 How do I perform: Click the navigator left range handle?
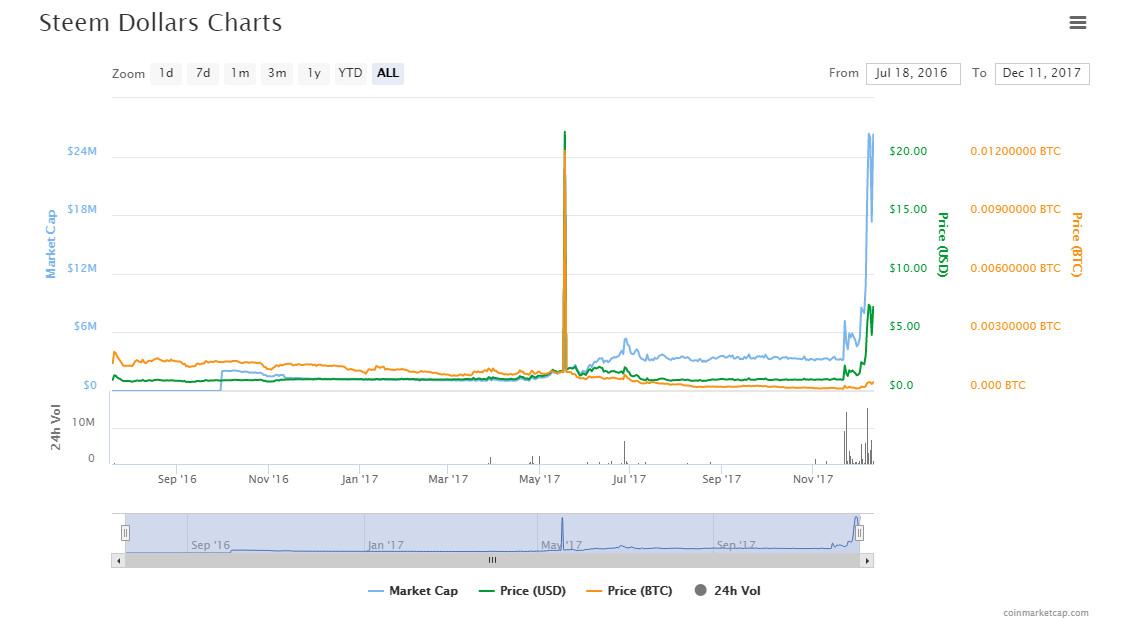(x=125, y=533)
